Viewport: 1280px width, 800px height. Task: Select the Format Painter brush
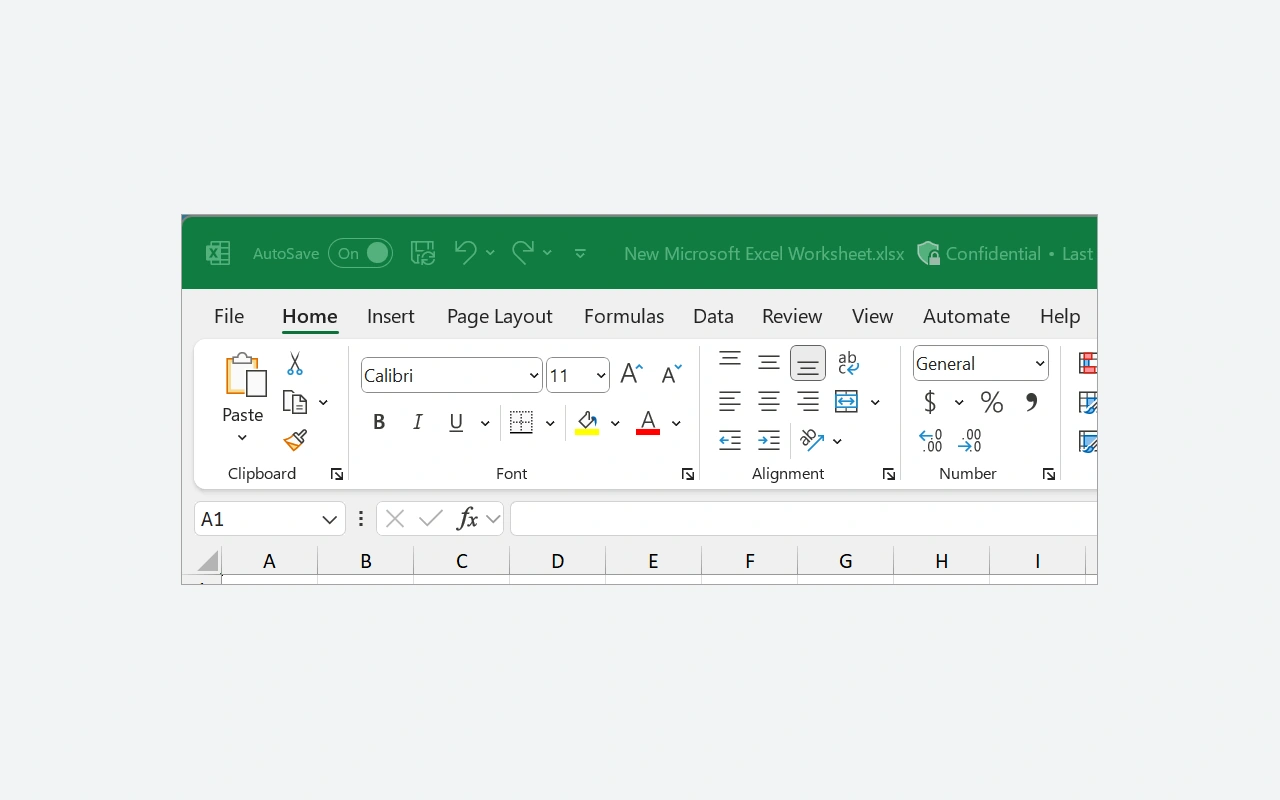295,440
